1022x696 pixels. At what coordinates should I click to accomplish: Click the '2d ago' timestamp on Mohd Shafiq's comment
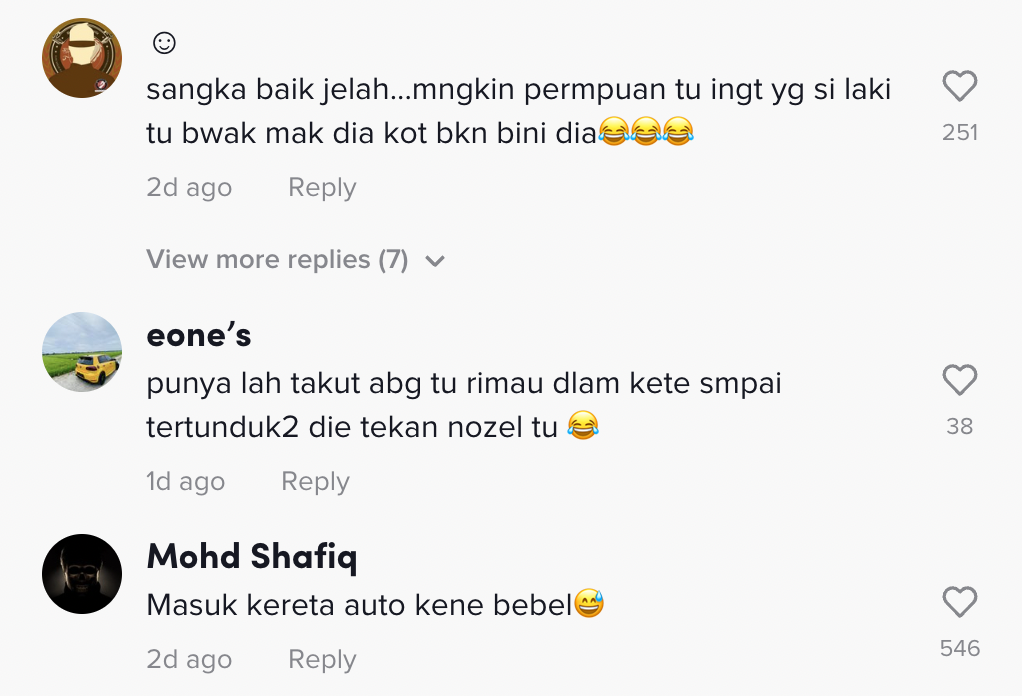[x=189, y=660]
